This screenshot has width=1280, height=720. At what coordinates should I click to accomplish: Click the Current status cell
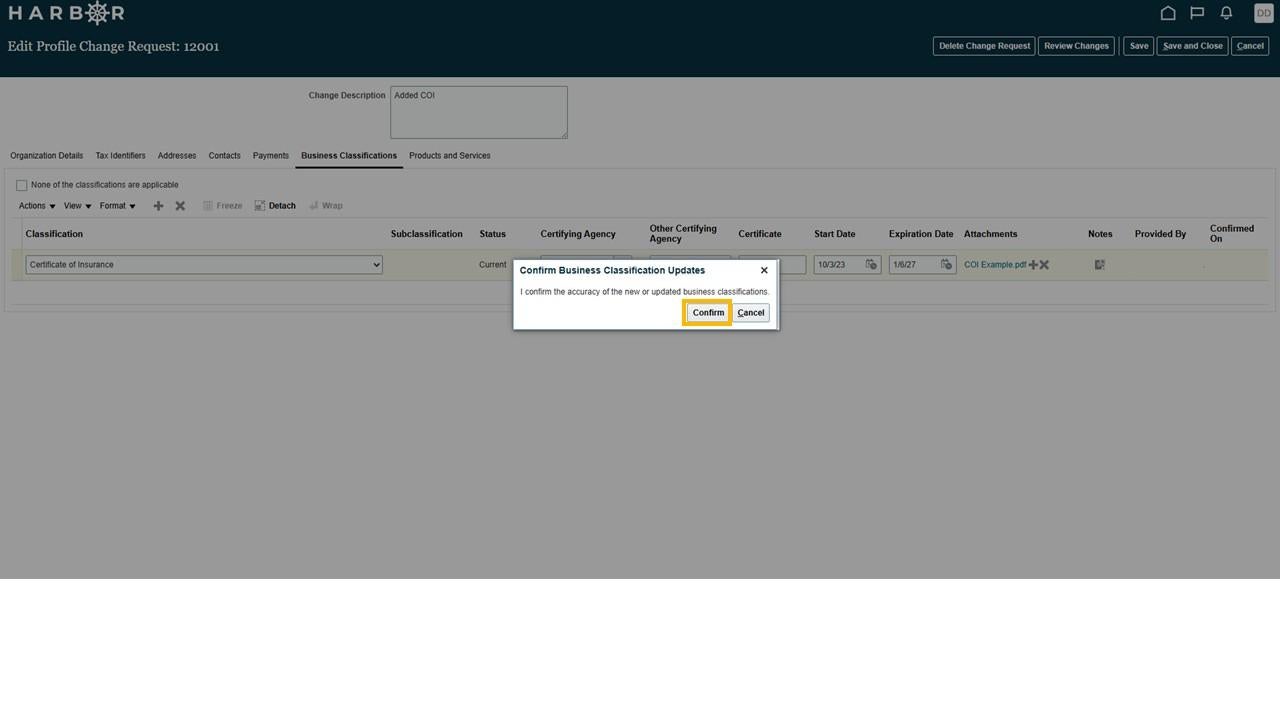click(493, 265)
